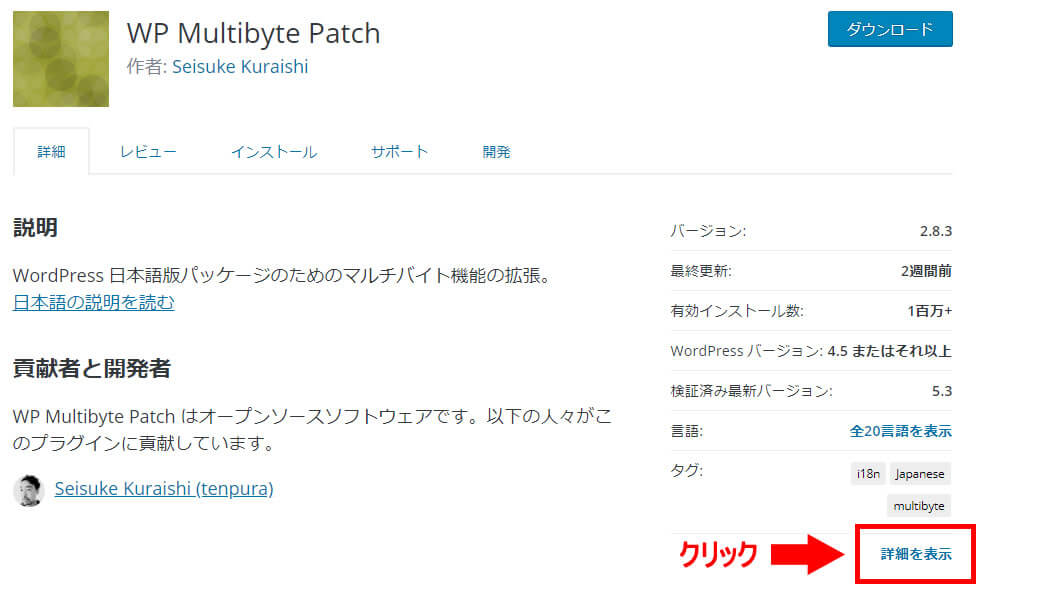The width and height of the screenshot is (1059, 610).
Task: Click the red クリック label
Action: (718, 554)
